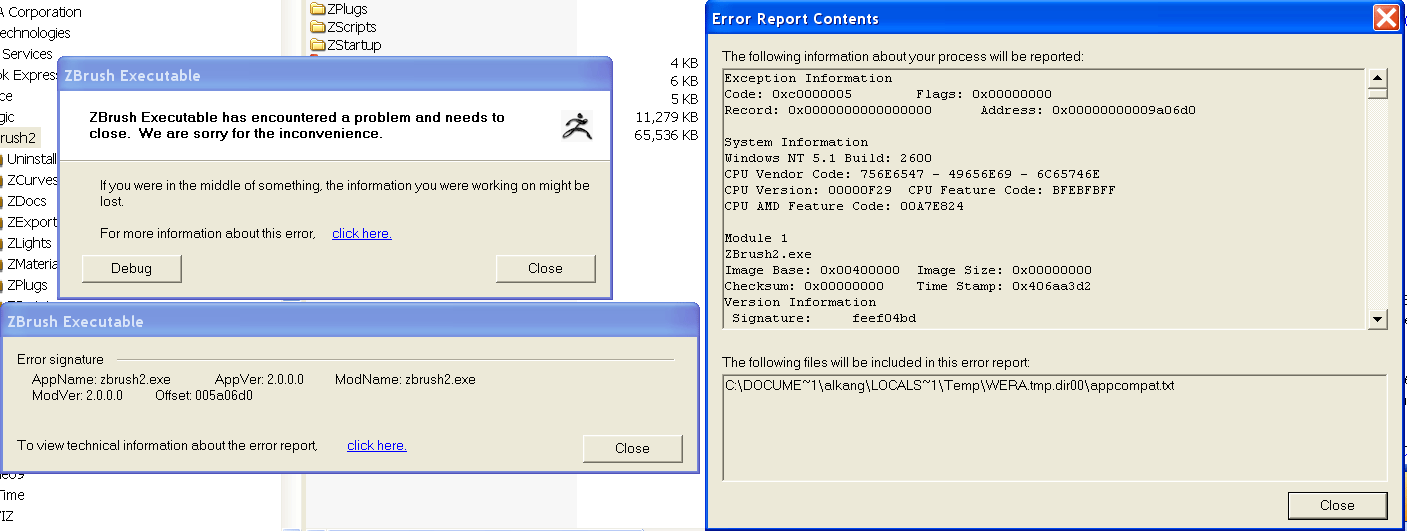This screenshot has height=531, width=1407.
Task: Click 'Module 1' line in report
Action: [x=756, y=238]
